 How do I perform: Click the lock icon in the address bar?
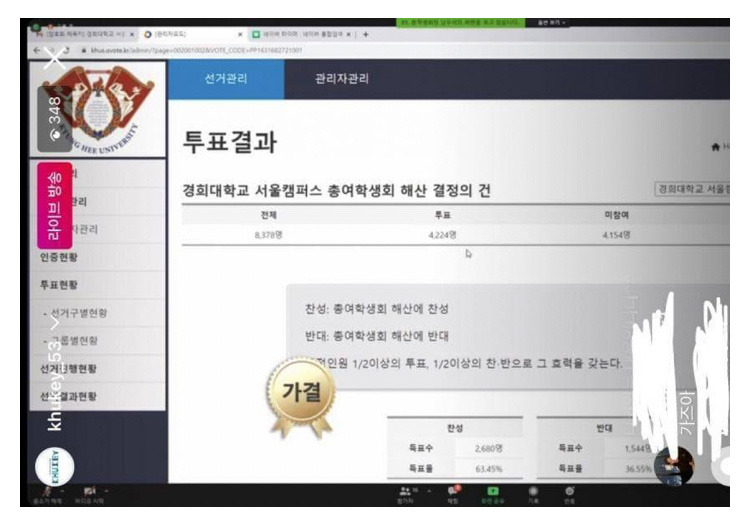click(84, 50)
